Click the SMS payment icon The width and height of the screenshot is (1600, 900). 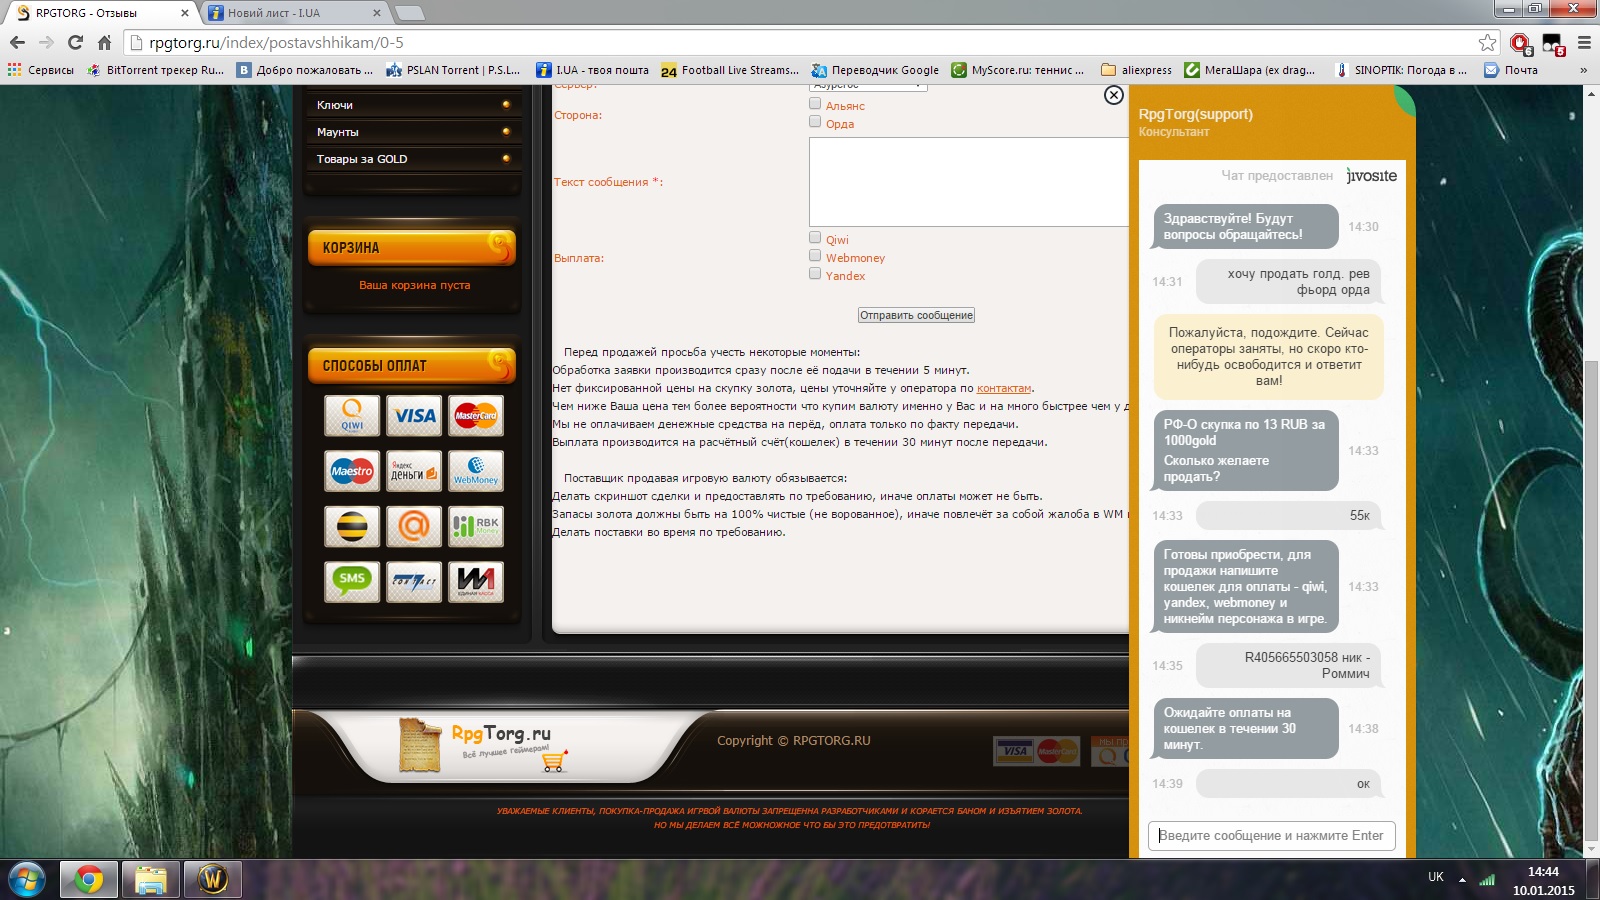click(x=352, y=581)
